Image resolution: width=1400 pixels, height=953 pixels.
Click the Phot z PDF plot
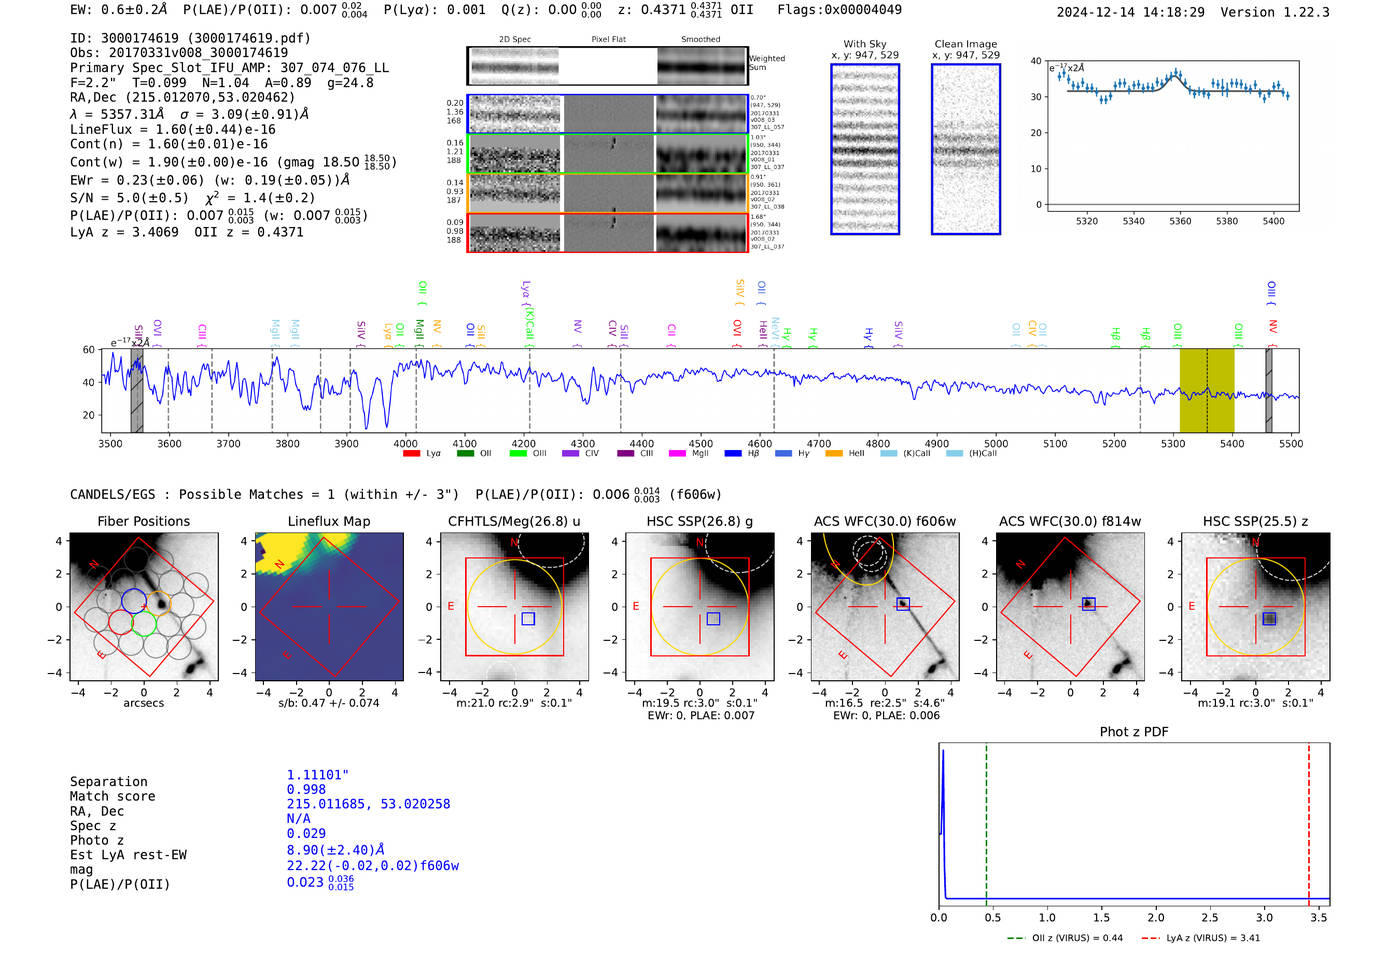[1134, 824]
